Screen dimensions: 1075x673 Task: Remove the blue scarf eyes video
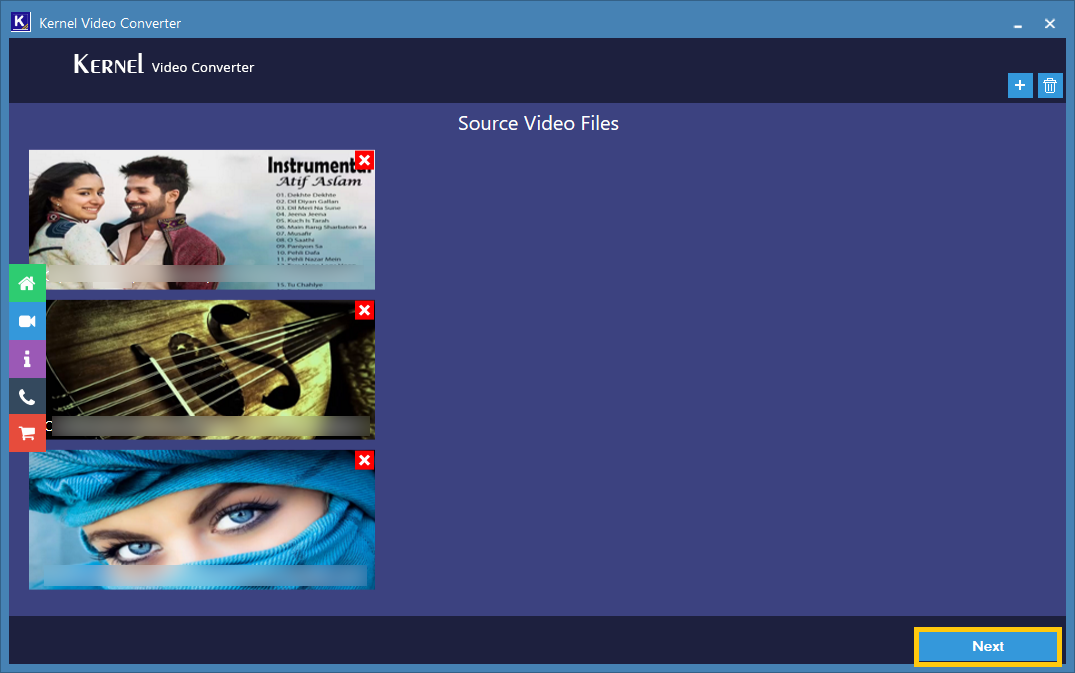pyautogui.click(x=365, y=460)
